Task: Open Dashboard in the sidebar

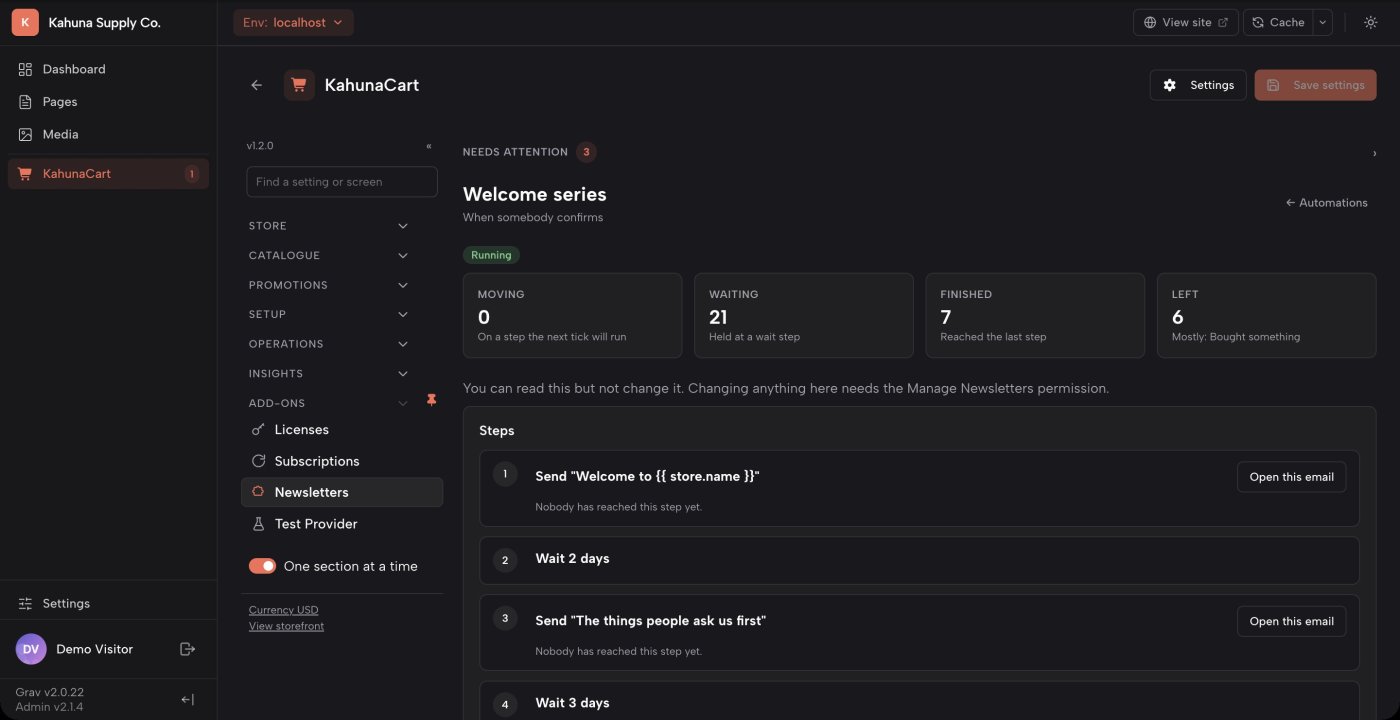Action: click(108, 69)
